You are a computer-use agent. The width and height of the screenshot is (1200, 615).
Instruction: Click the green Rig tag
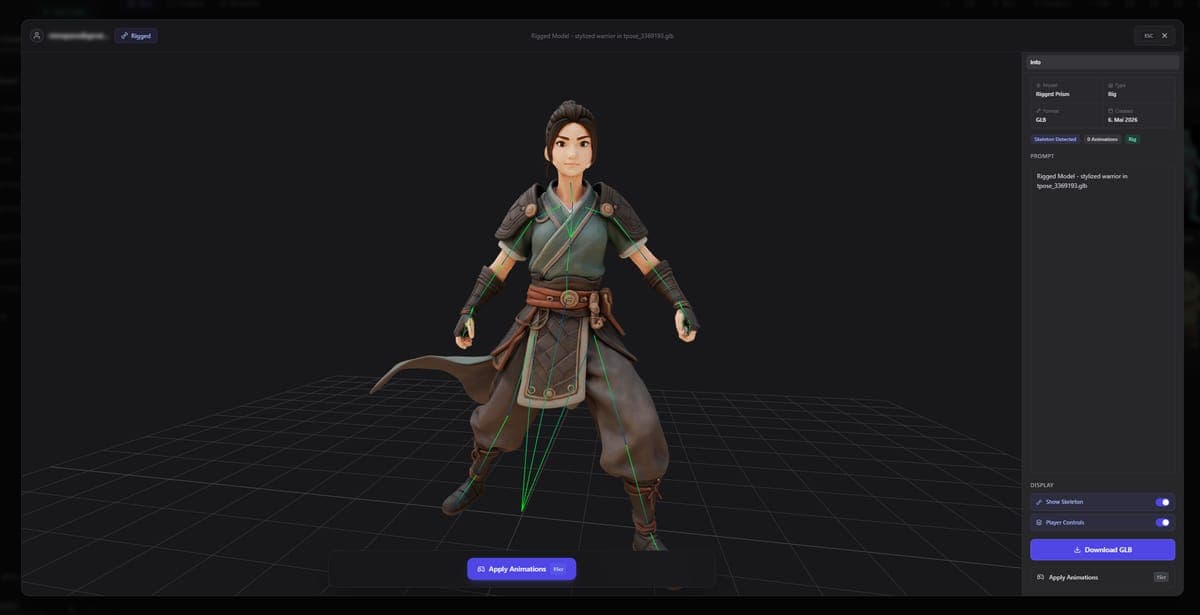(x=1133, y=139)
